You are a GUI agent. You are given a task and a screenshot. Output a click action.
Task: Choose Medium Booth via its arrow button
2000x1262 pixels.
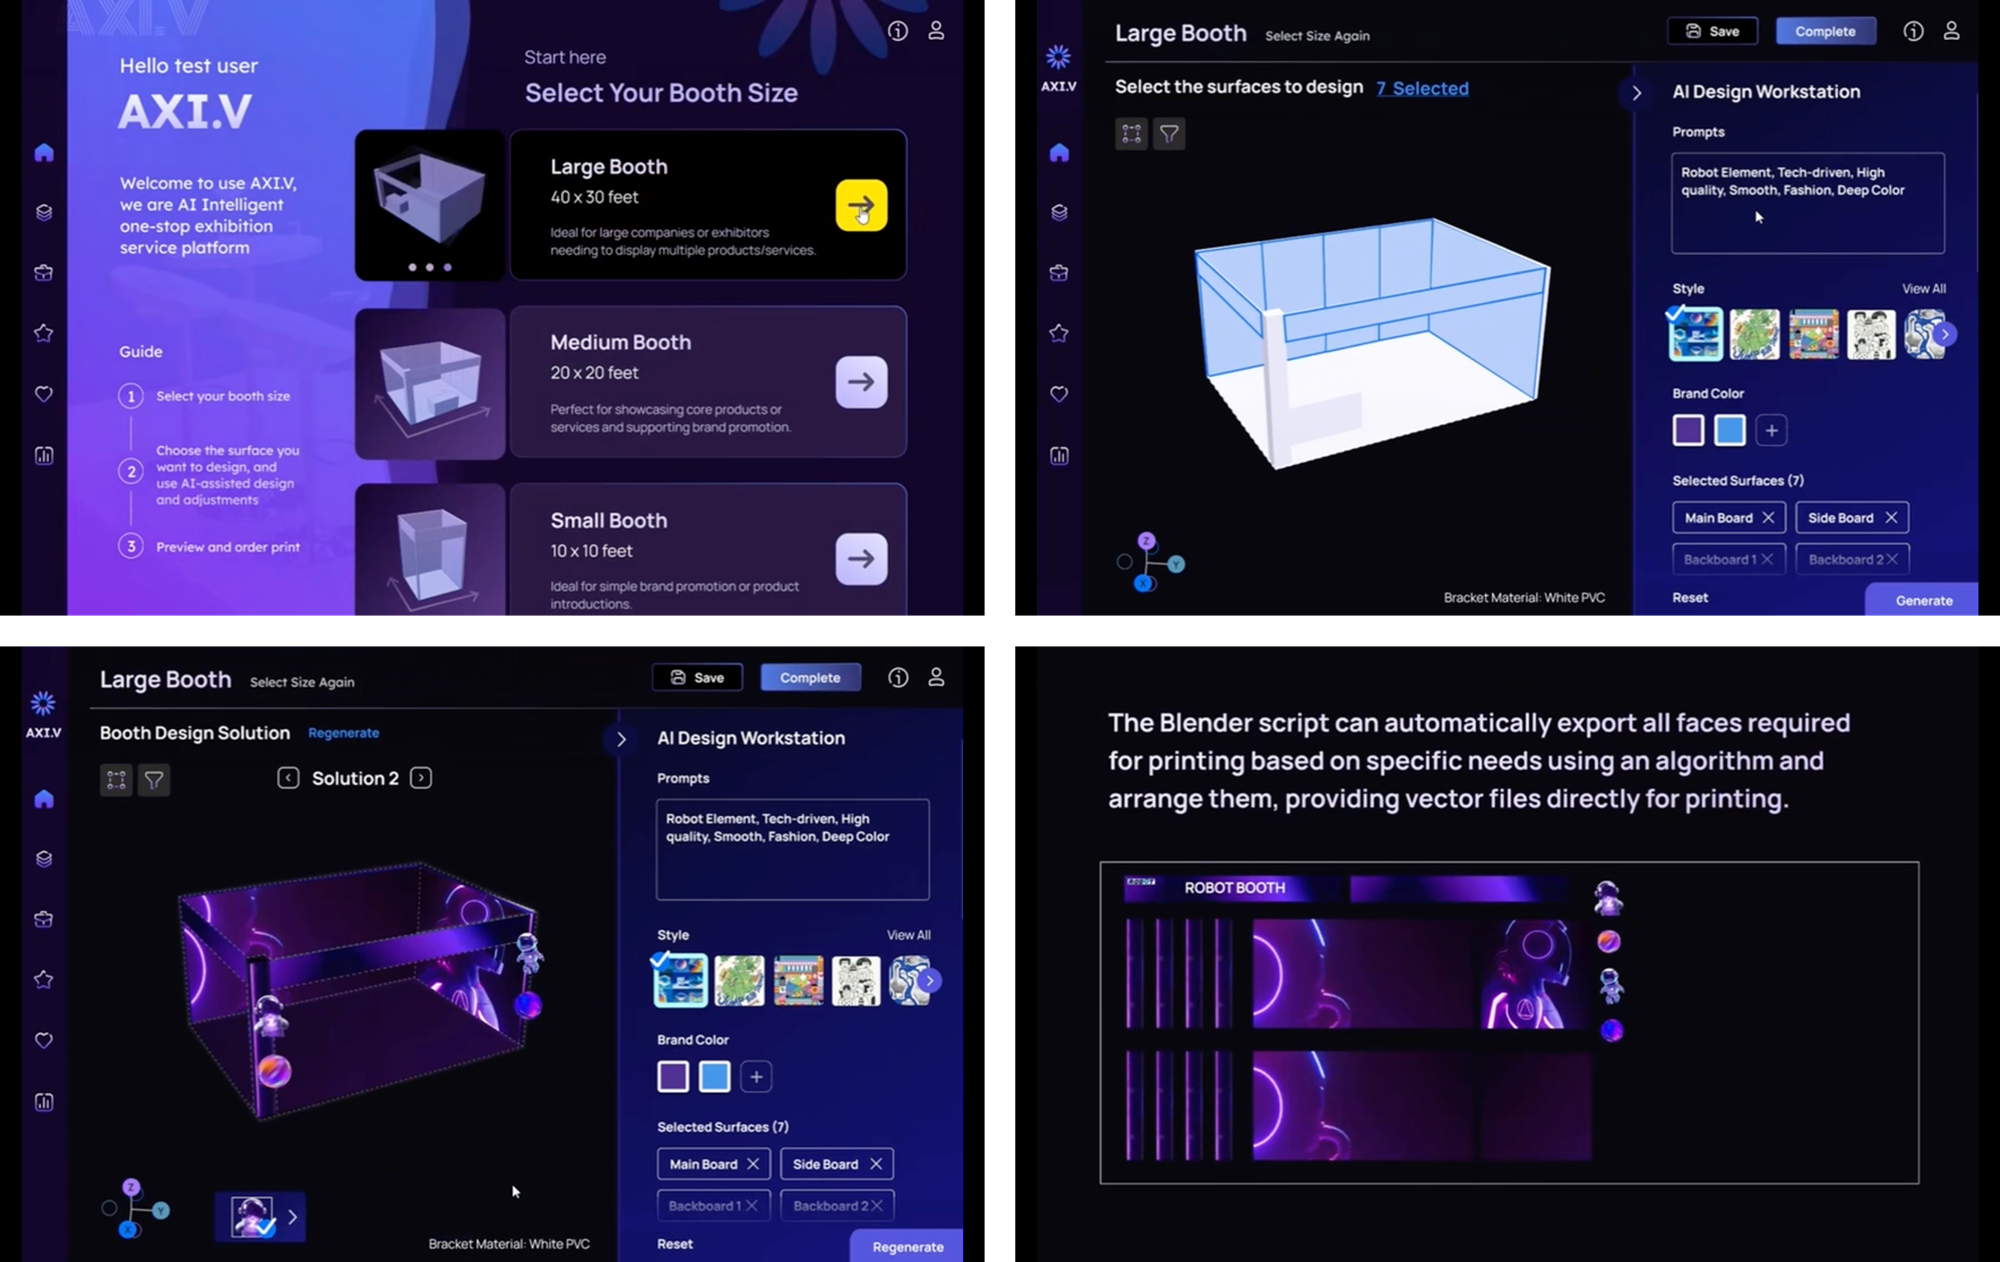pos(861,382)
